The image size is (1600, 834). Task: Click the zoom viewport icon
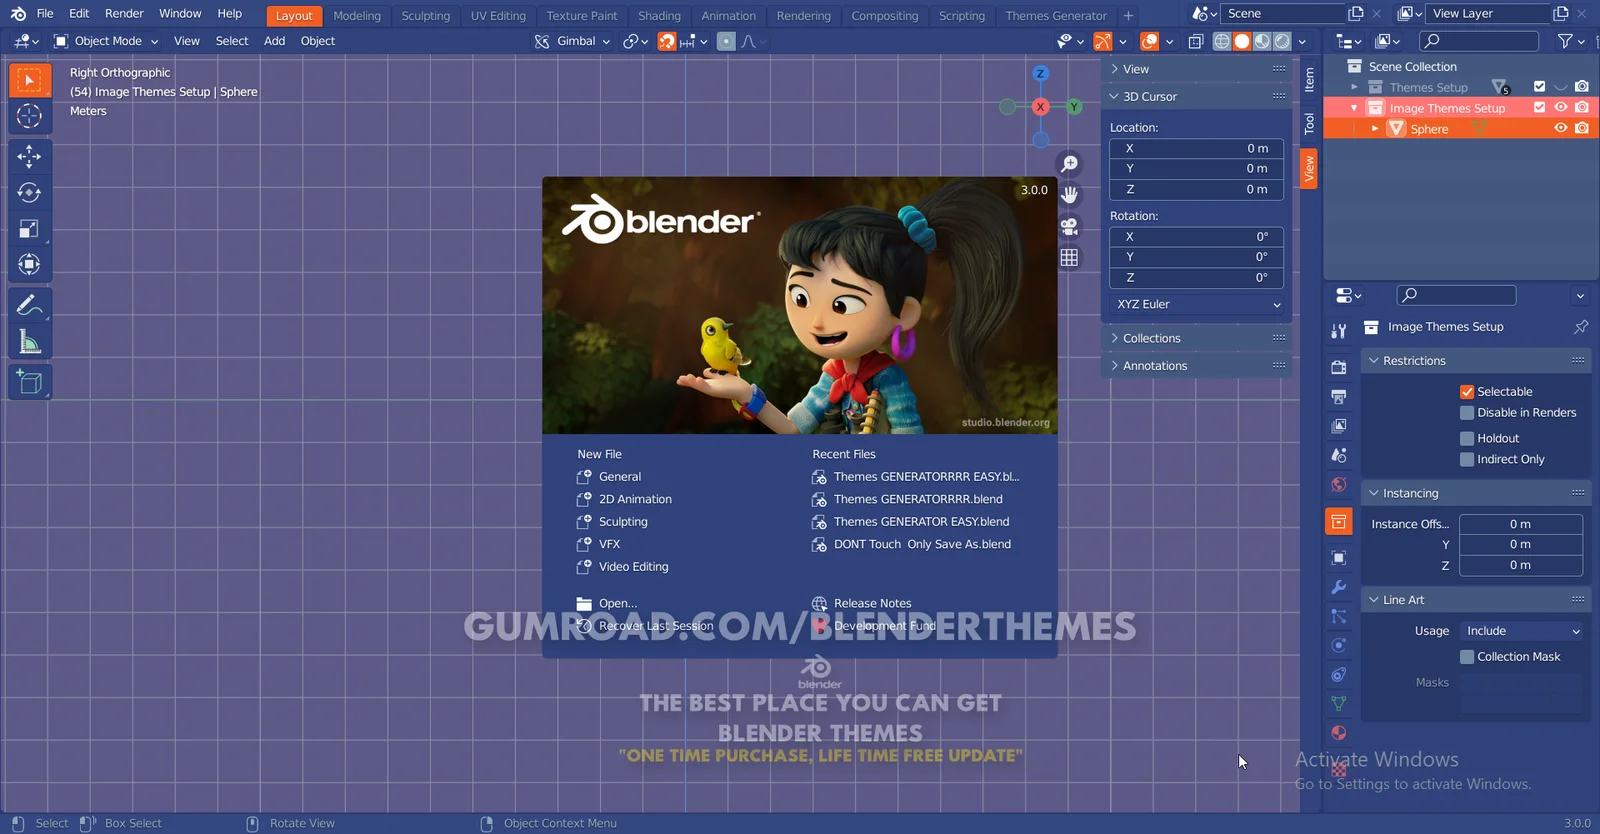click(x=1069, y=164)
